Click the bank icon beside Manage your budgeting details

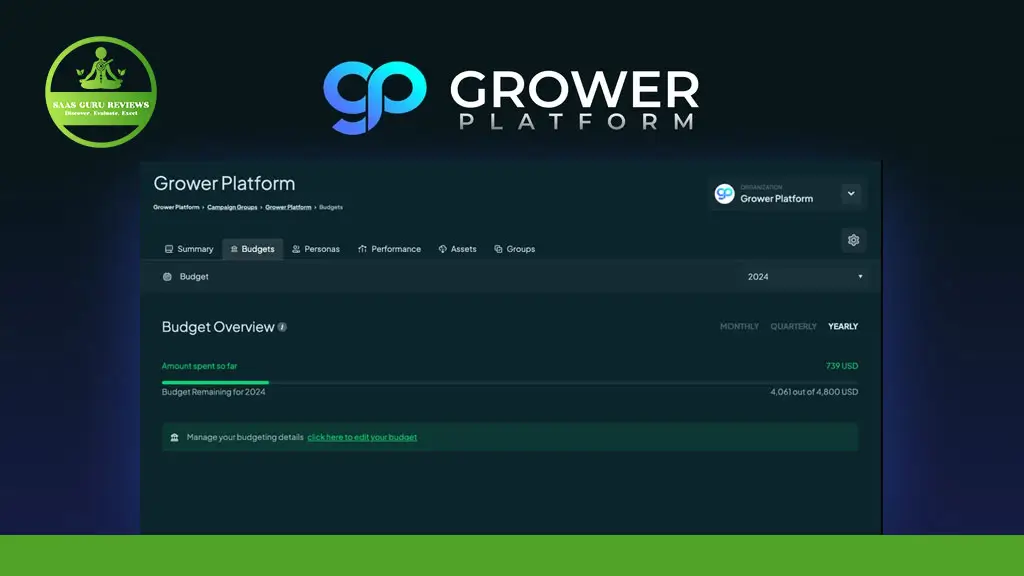[174, 438]
